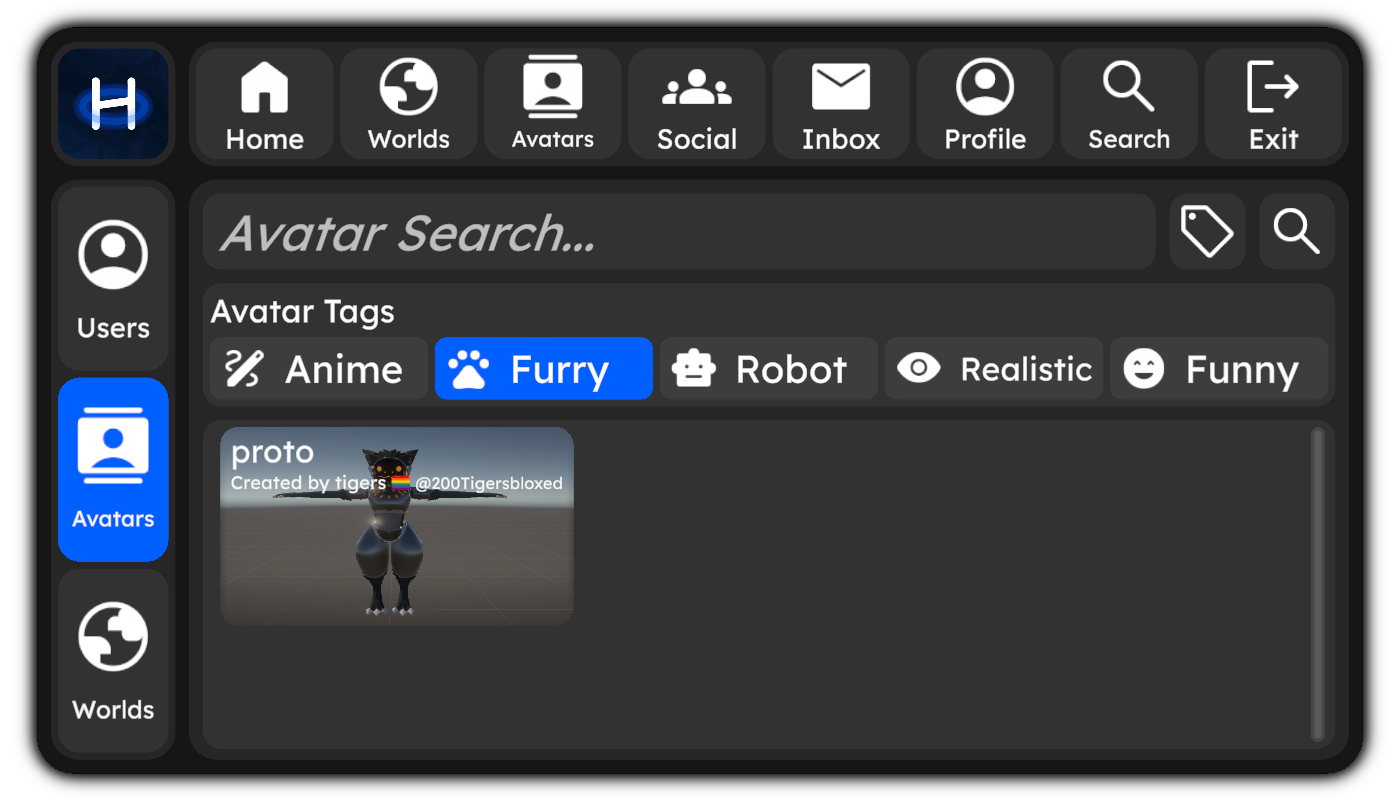Open the proto avatar thumbnail

click(x=397, y=526)
